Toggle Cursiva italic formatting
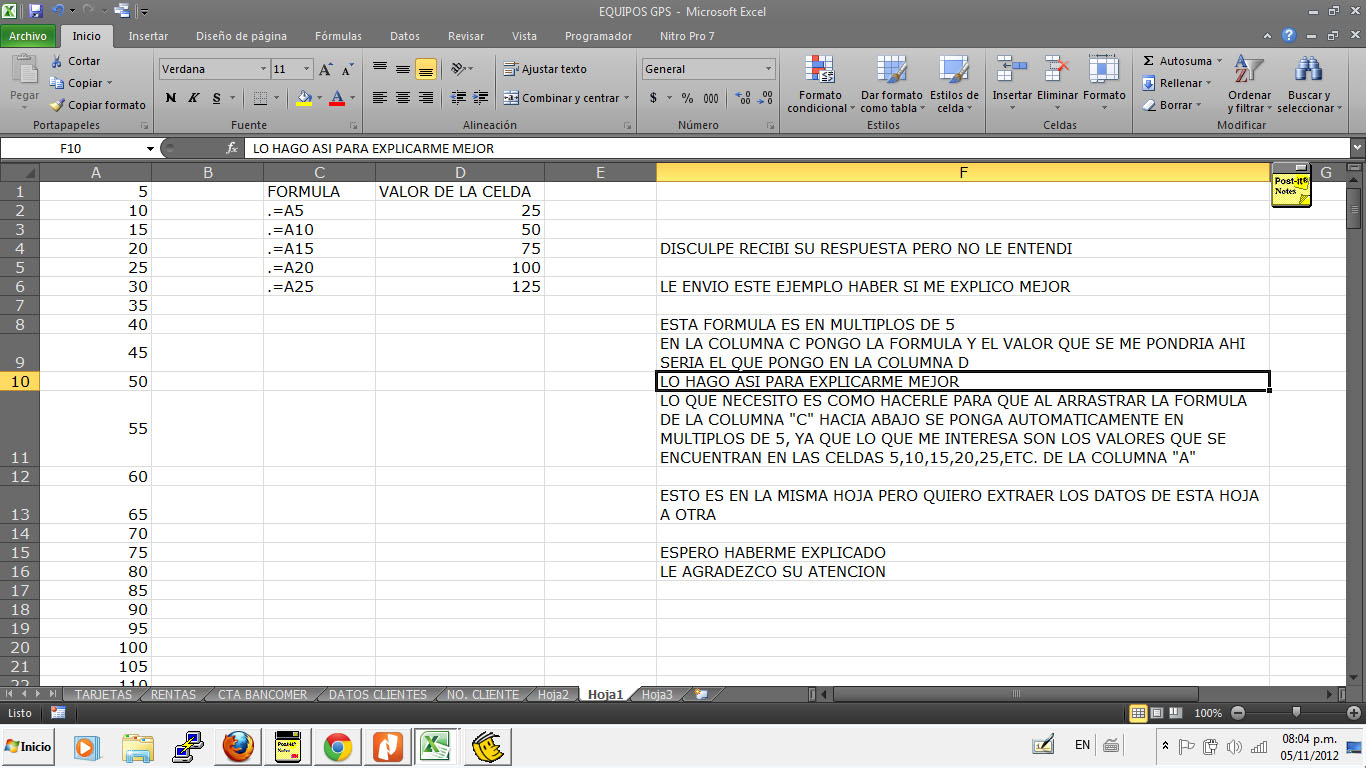 (x=193, y=98)
